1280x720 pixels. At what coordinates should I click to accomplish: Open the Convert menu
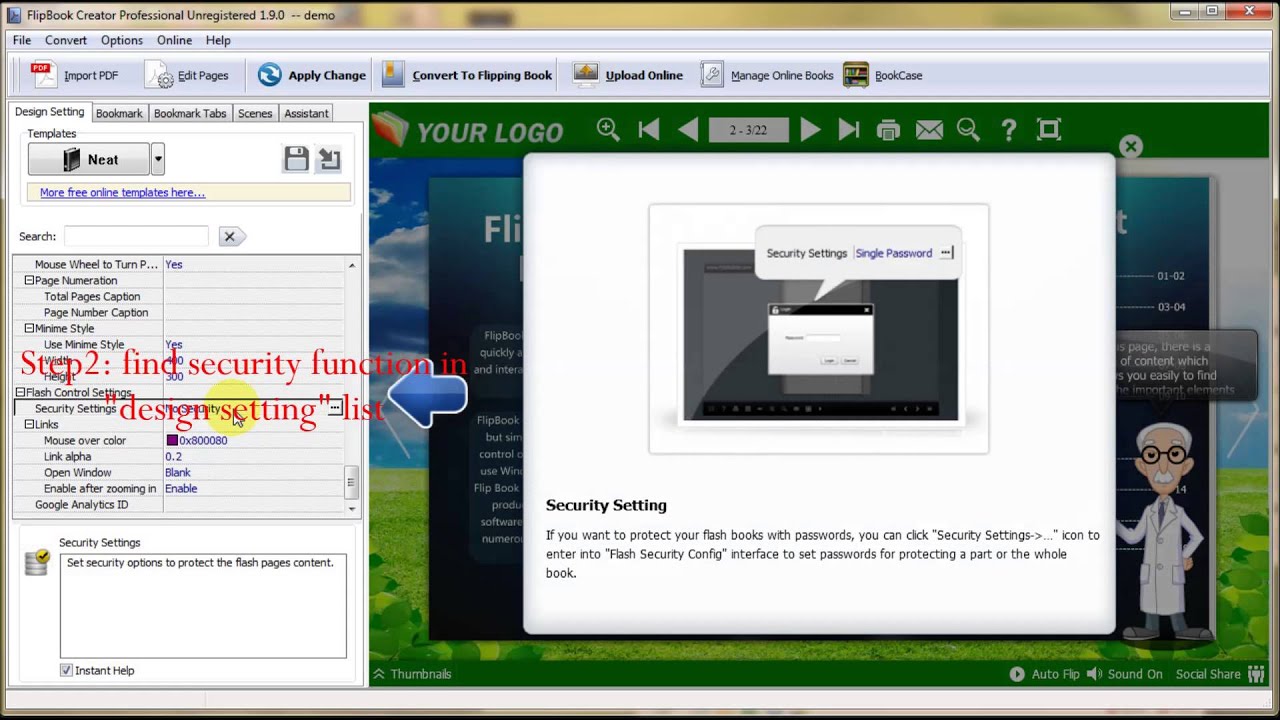pos(66,40)
